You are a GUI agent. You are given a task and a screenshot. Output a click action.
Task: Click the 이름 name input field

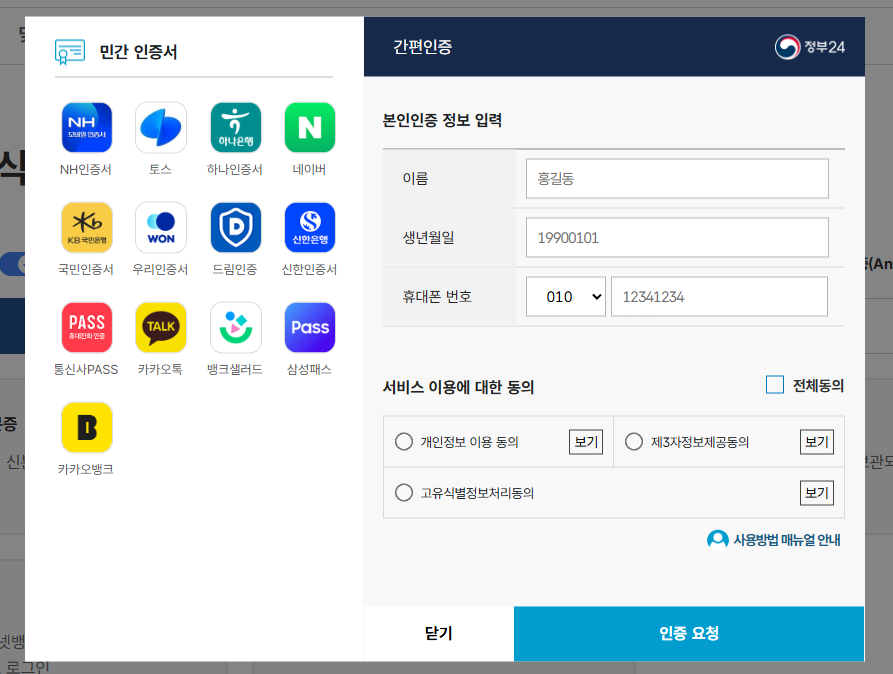pyautogui.click(x=677, y=178)
